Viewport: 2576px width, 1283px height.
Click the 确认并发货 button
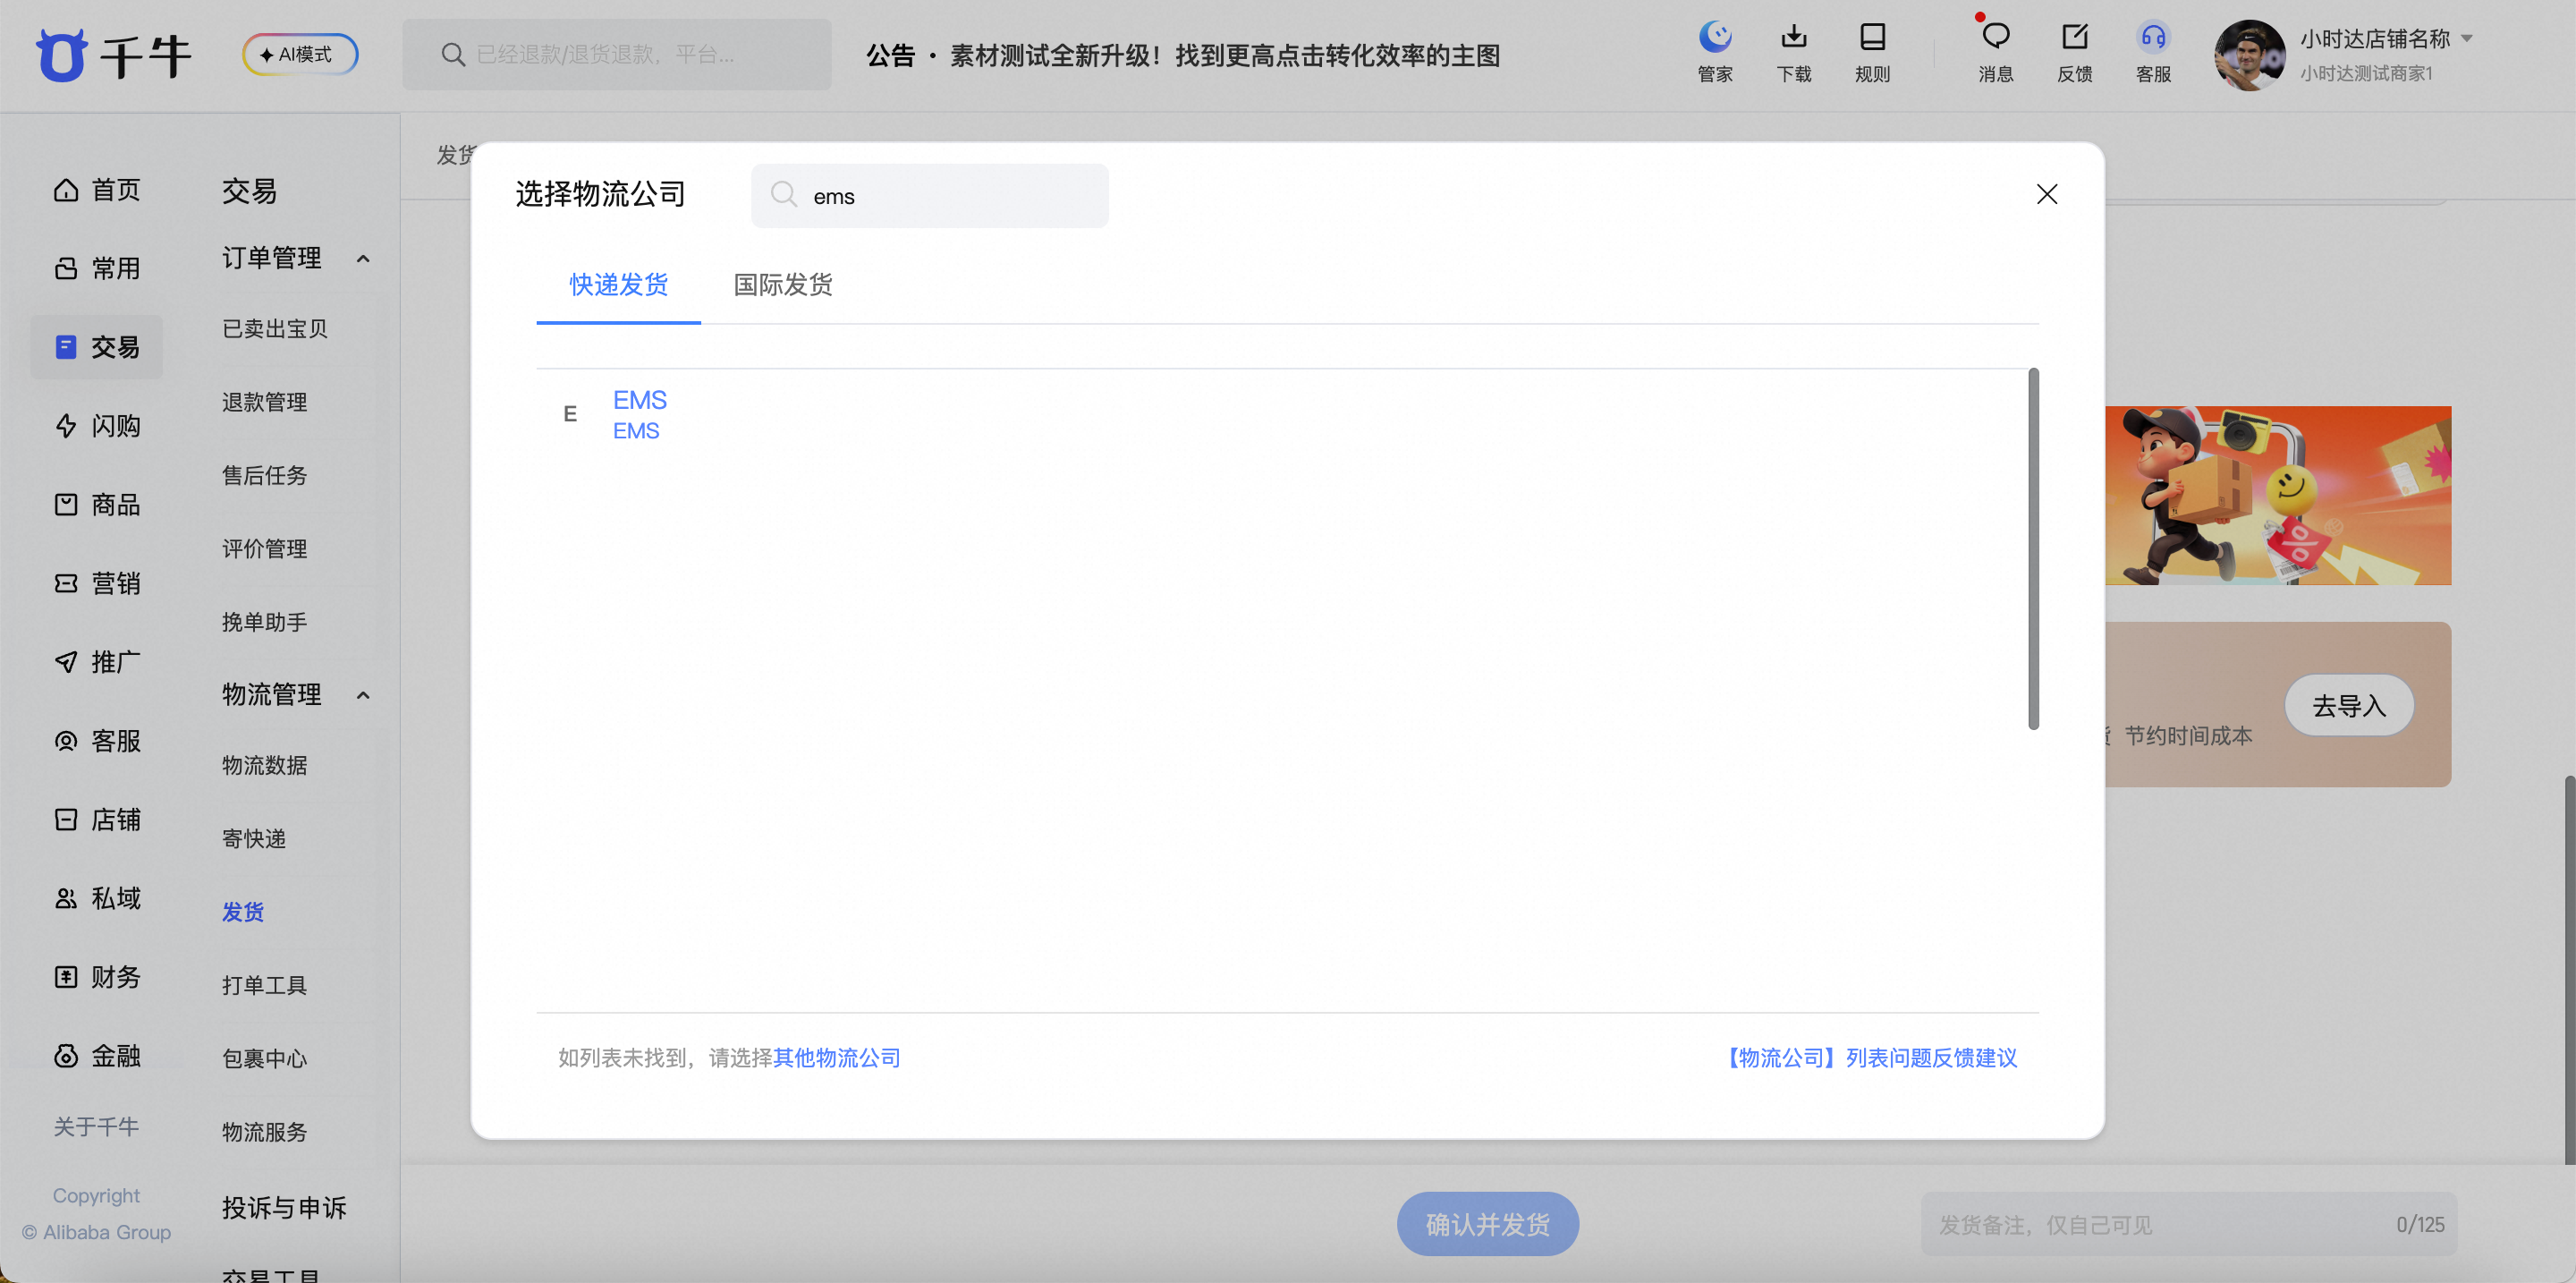[1488, 1224]
